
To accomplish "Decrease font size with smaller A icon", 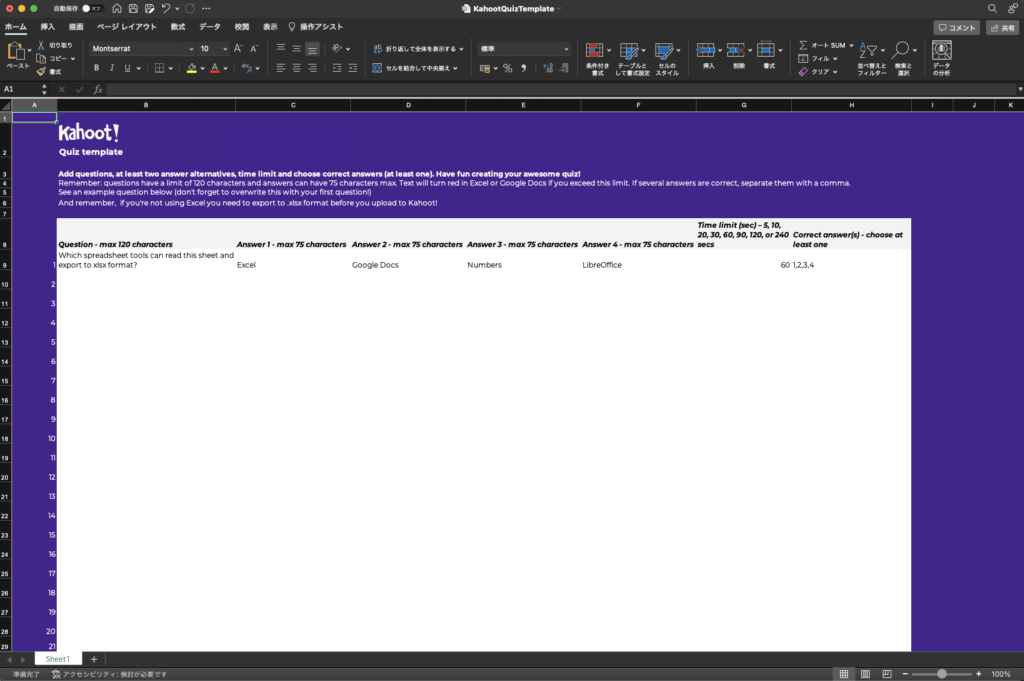I will click(254, 48).
